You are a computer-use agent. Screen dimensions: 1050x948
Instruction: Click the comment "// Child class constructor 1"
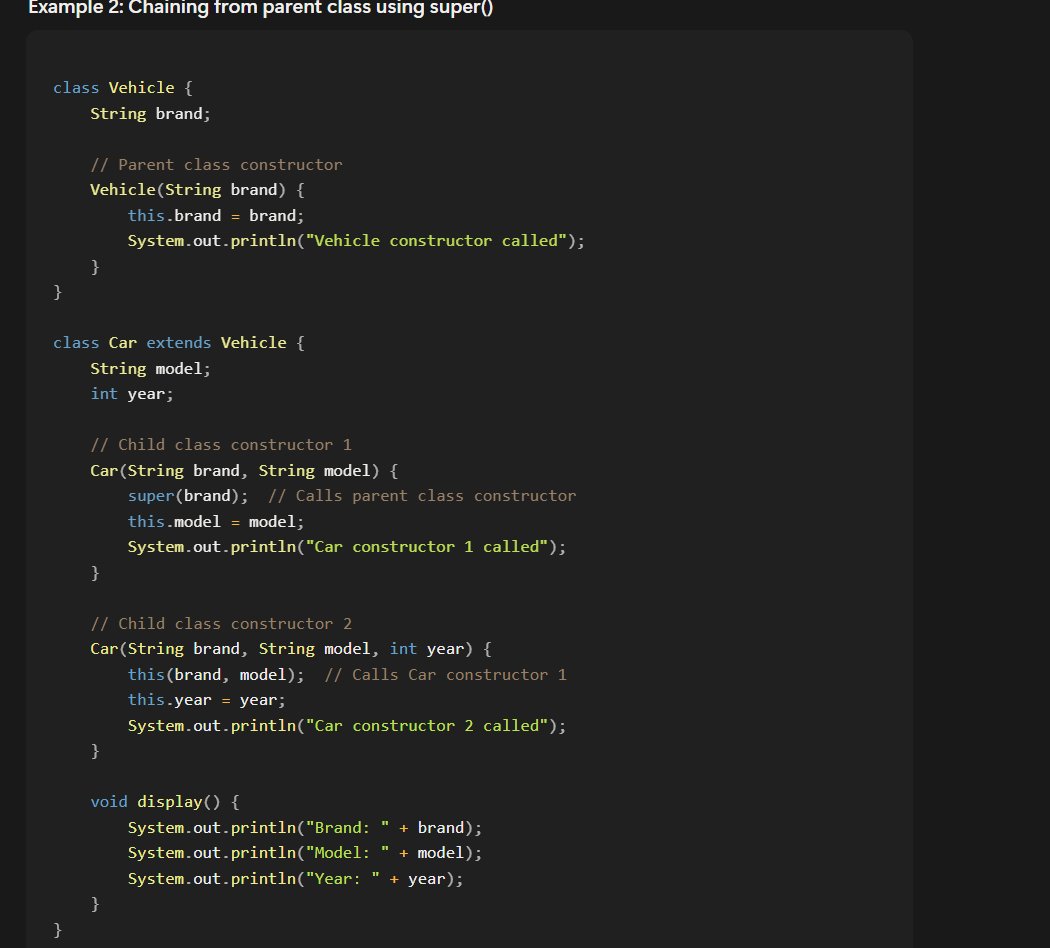pyautogui.click(x=221, y=445)
